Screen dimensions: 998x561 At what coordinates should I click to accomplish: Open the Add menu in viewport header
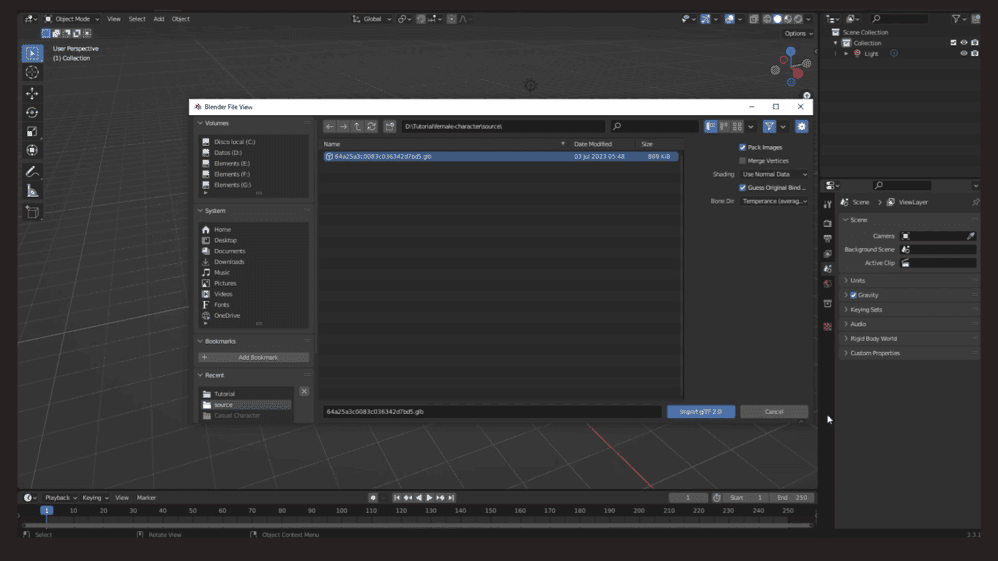coord(158,19)
